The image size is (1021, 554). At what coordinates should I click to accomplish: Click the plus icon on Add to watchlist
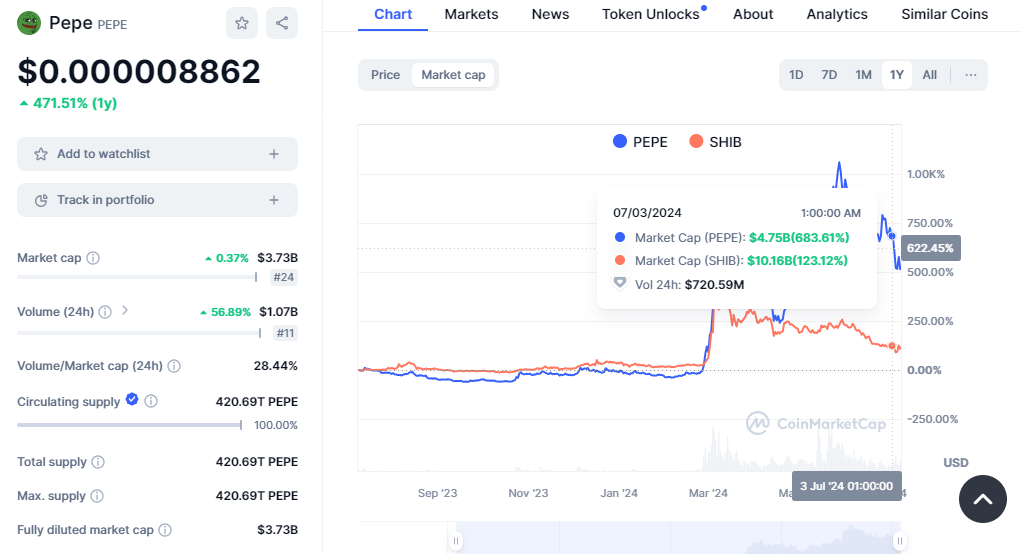coord(274,154)
